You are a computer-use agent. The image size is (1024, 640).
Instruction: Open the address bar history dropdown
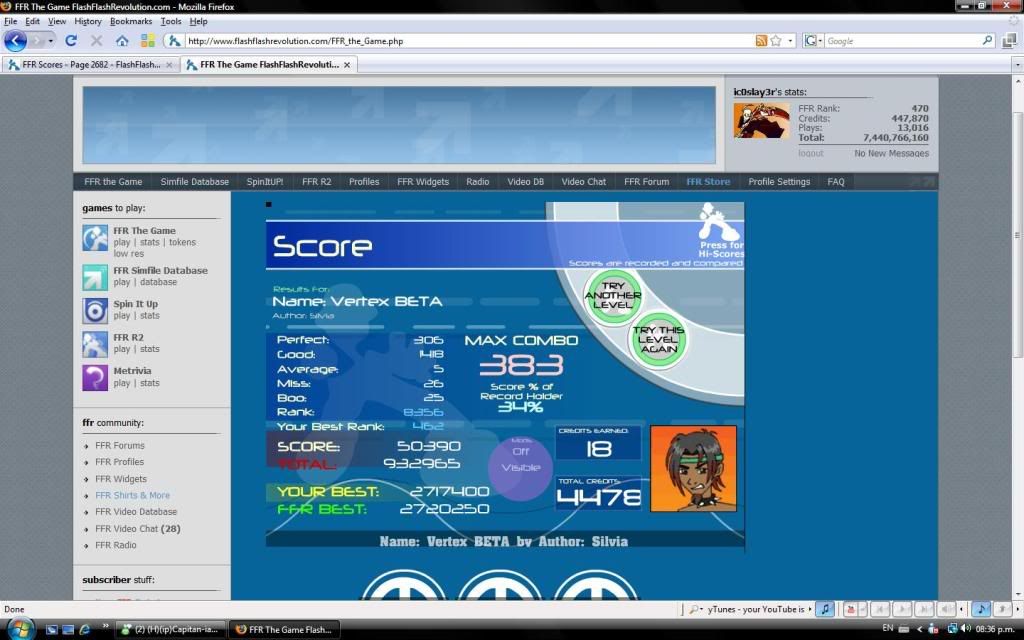point(791,41)
